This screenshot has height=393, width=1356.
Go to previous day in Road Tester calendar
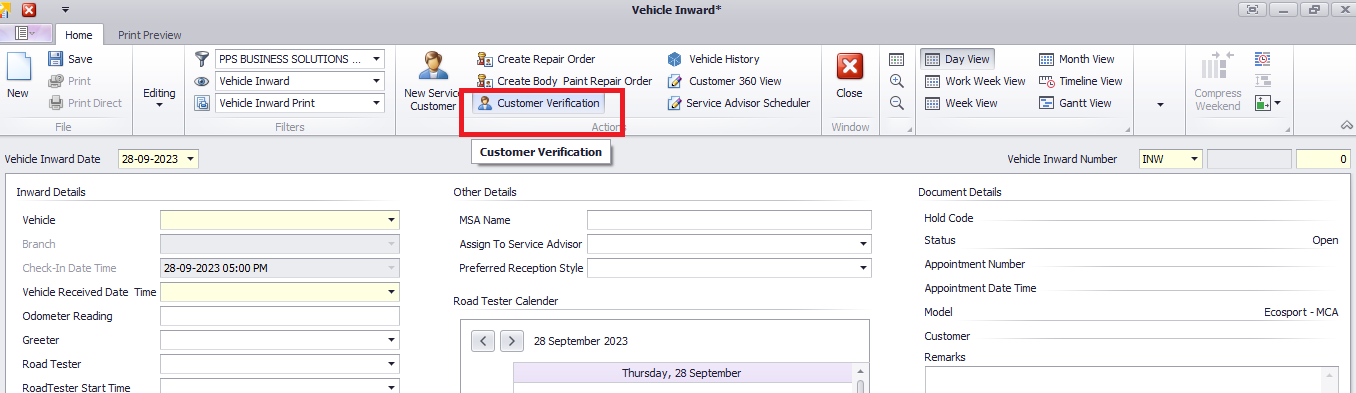tap(483, 341)
